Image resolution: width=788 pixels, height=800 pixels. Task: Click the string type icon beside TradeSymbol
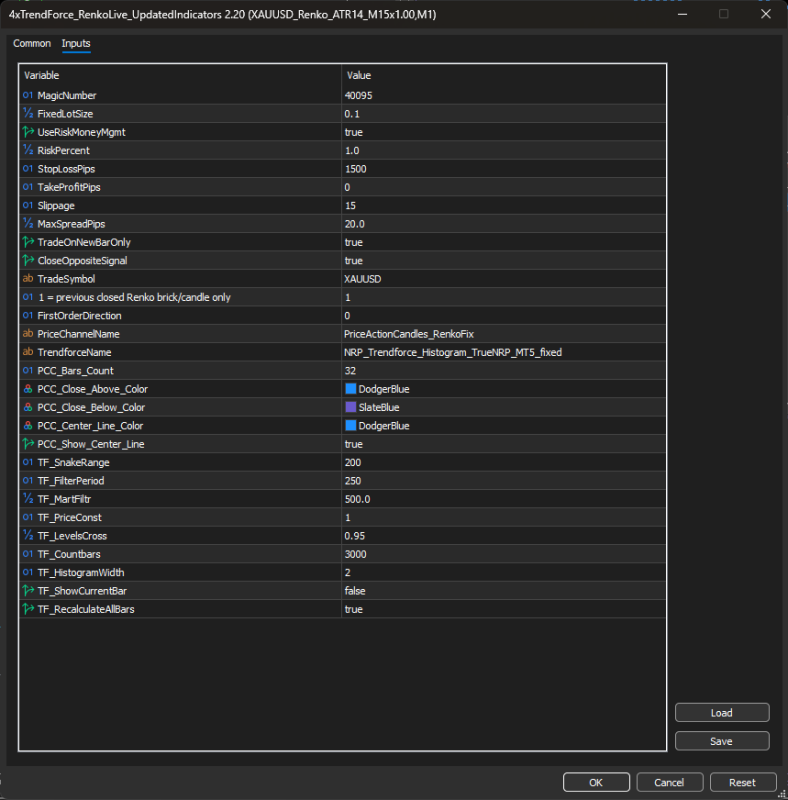point(28,279)
